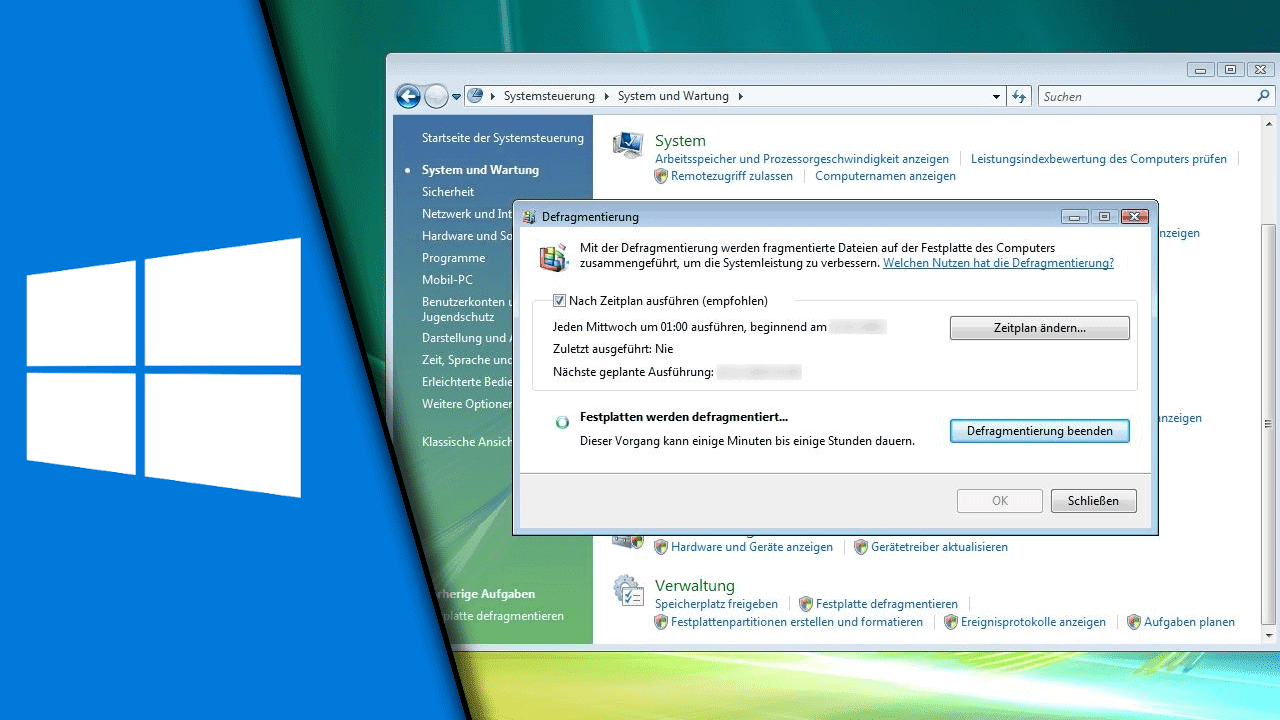Open Sicherheit category in sidebar
This screenshot has height=720, width=1280.
pyautogui.click(x=448, y=192)
